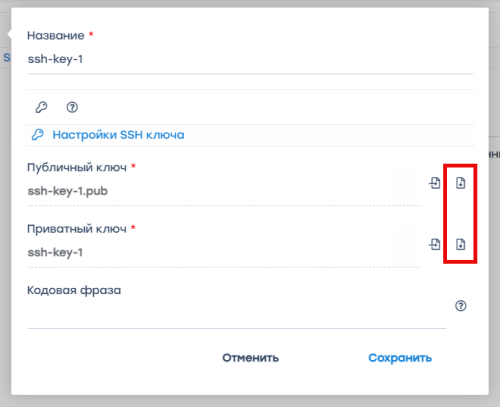500x407 pixels.
Task: Click the Публичный ключ label
Action: click(x=77, y=167)
